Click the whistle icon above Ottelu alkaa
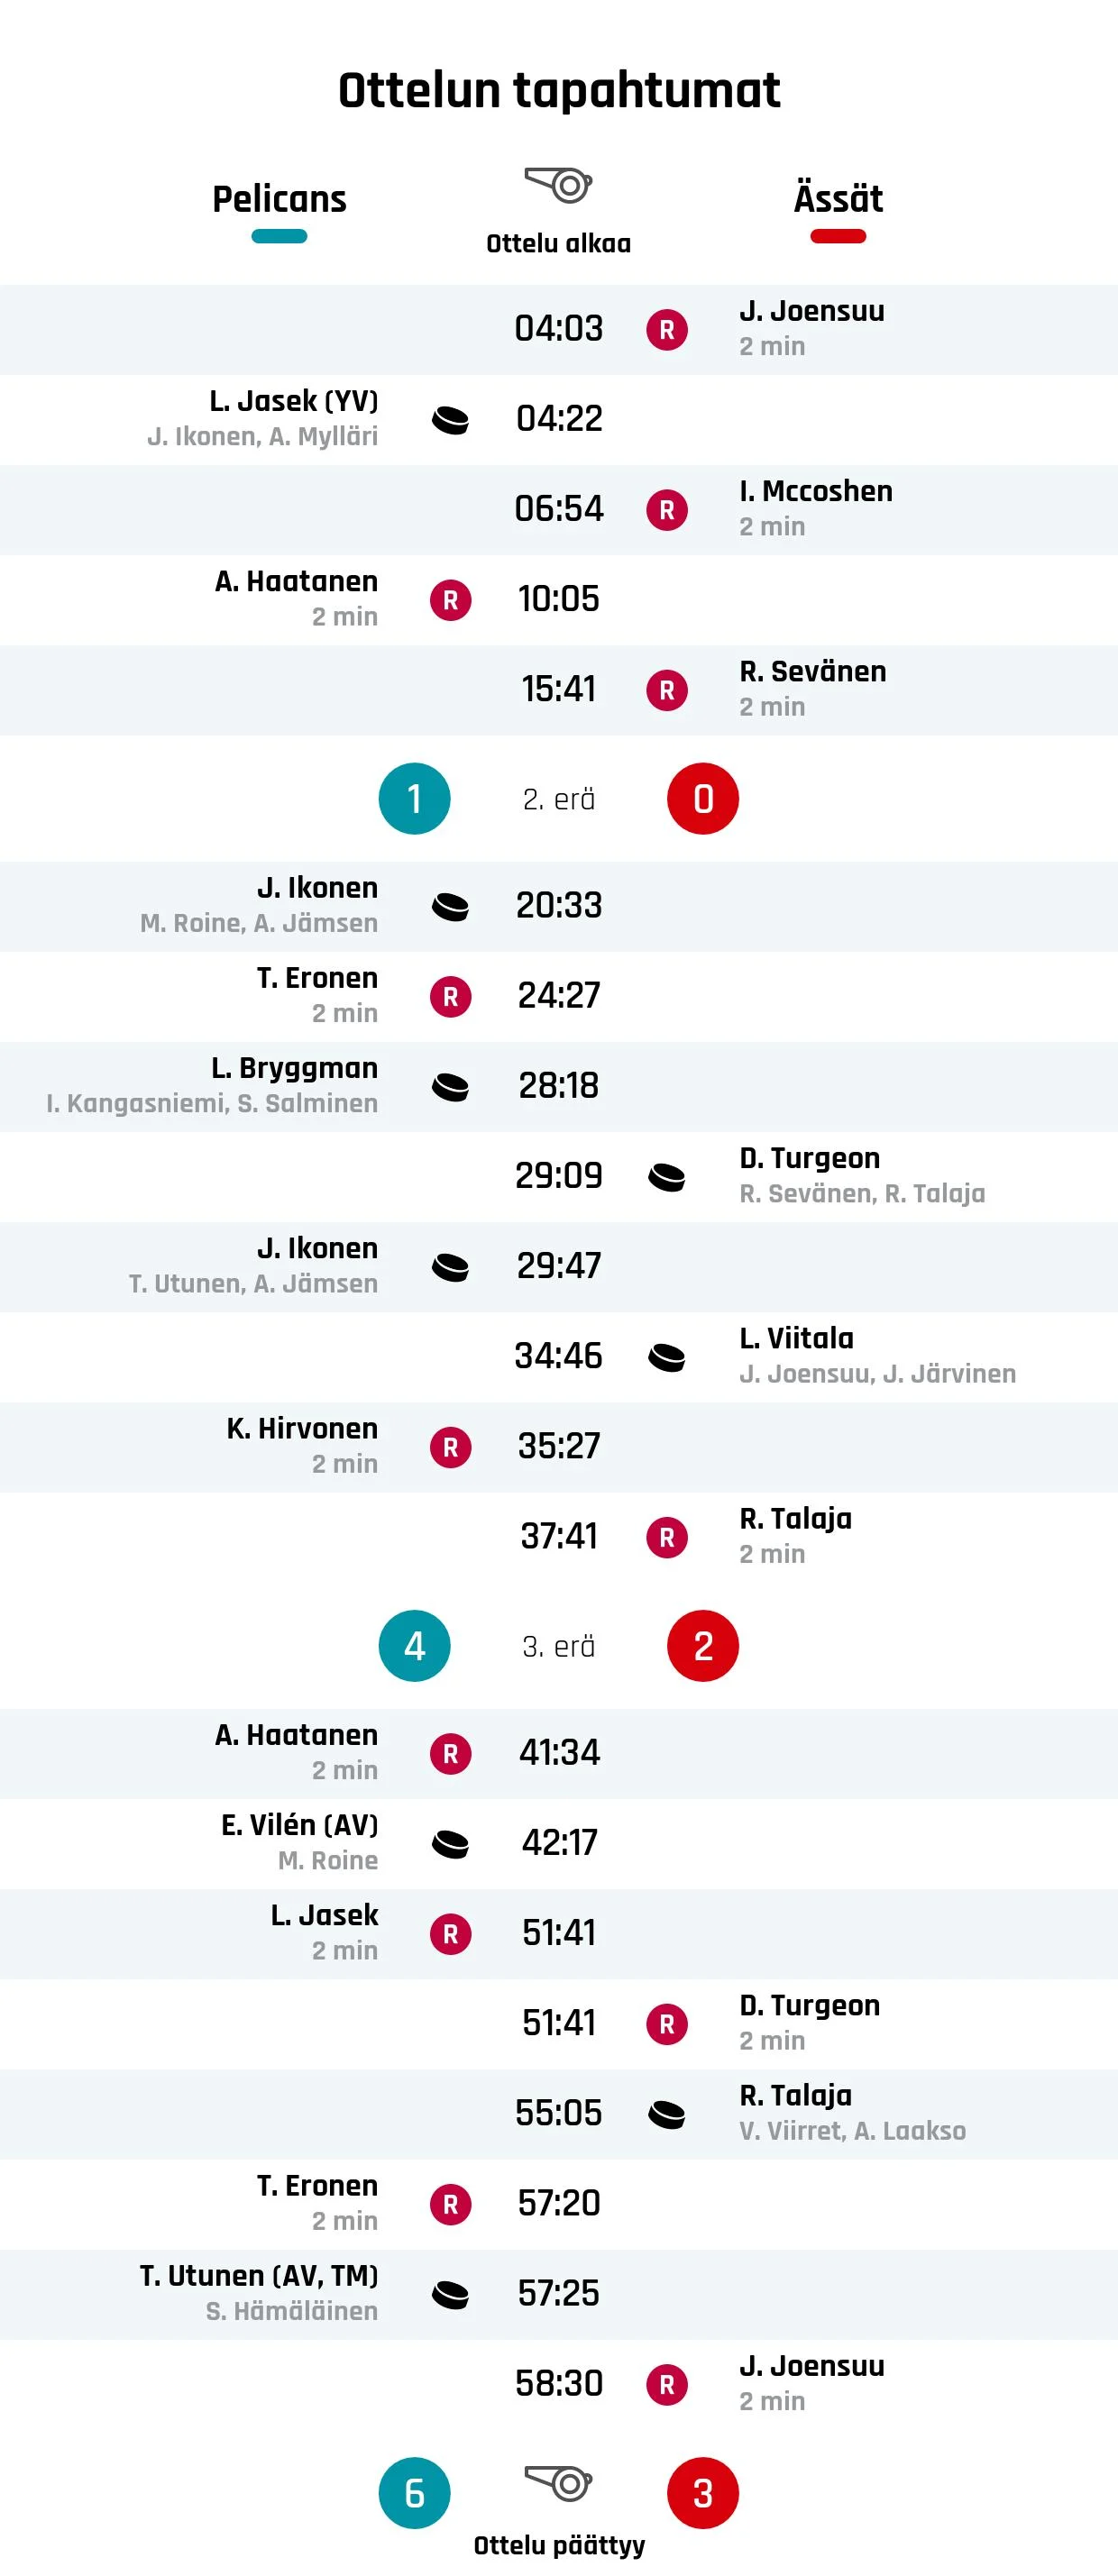The width and height of the screenshot is (1118, 2576). pos(558,185)
